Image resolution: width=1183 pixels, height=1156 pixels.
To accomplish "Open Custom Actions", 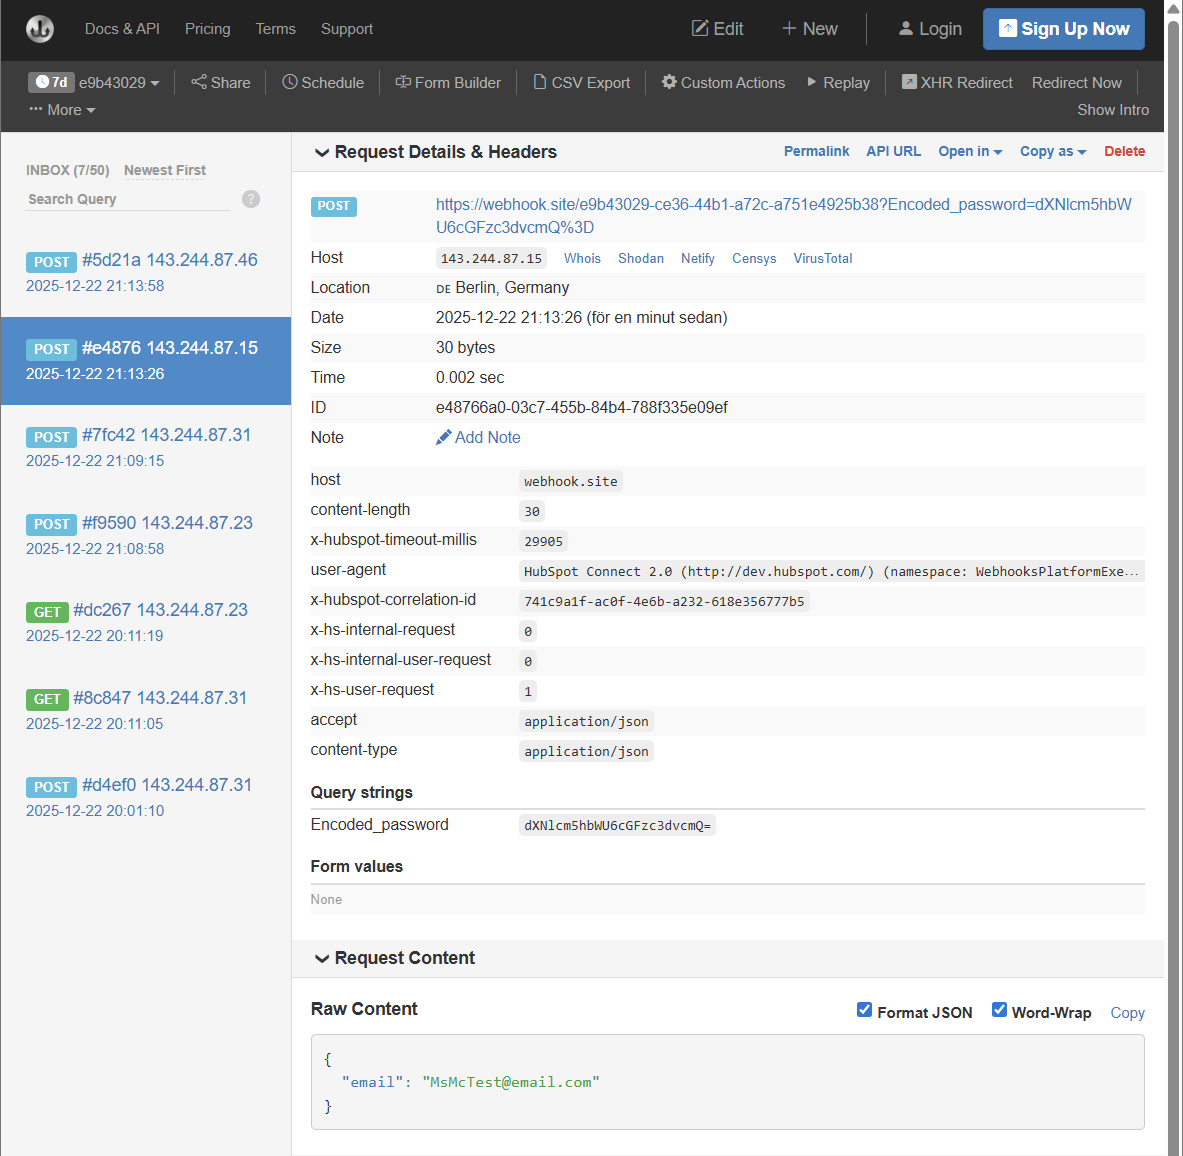I will (722, 83).
